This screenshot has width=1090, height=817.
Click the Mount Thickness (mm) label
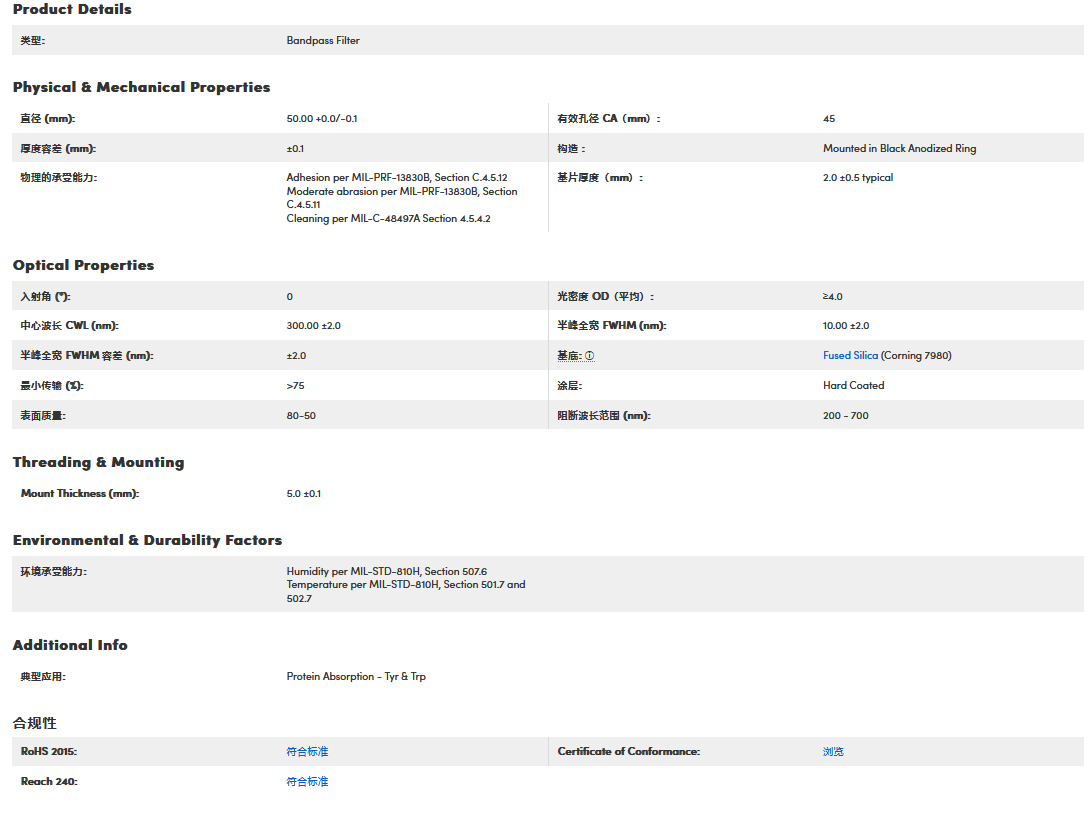(79, 494)
